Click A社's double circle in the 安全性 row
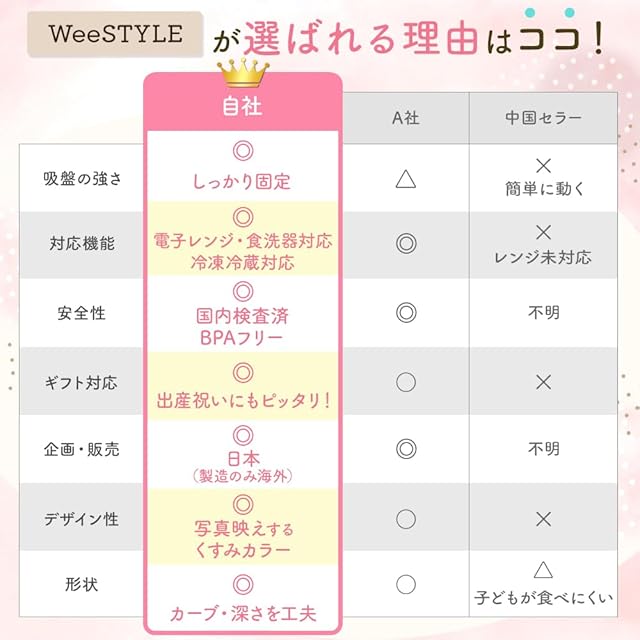640x640 pixels. point(405,313)
